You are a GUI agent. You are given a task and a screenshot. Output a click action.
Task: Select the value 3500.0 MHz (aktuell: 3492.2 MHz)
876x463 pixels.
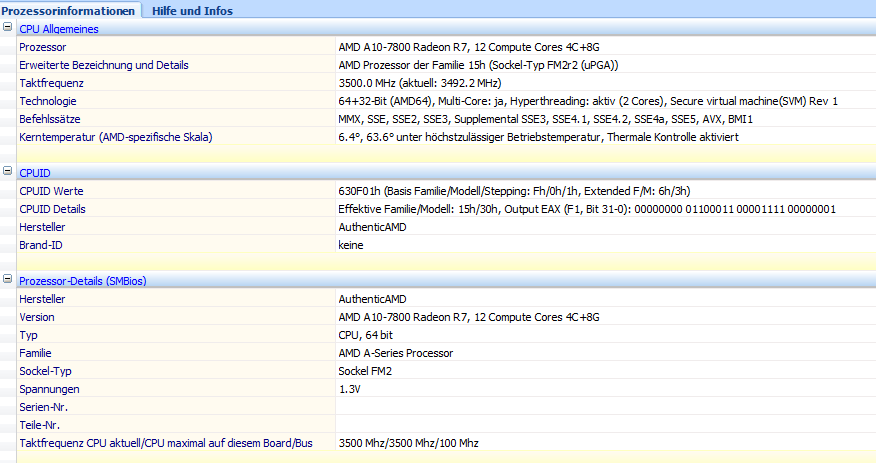[420, 83]
